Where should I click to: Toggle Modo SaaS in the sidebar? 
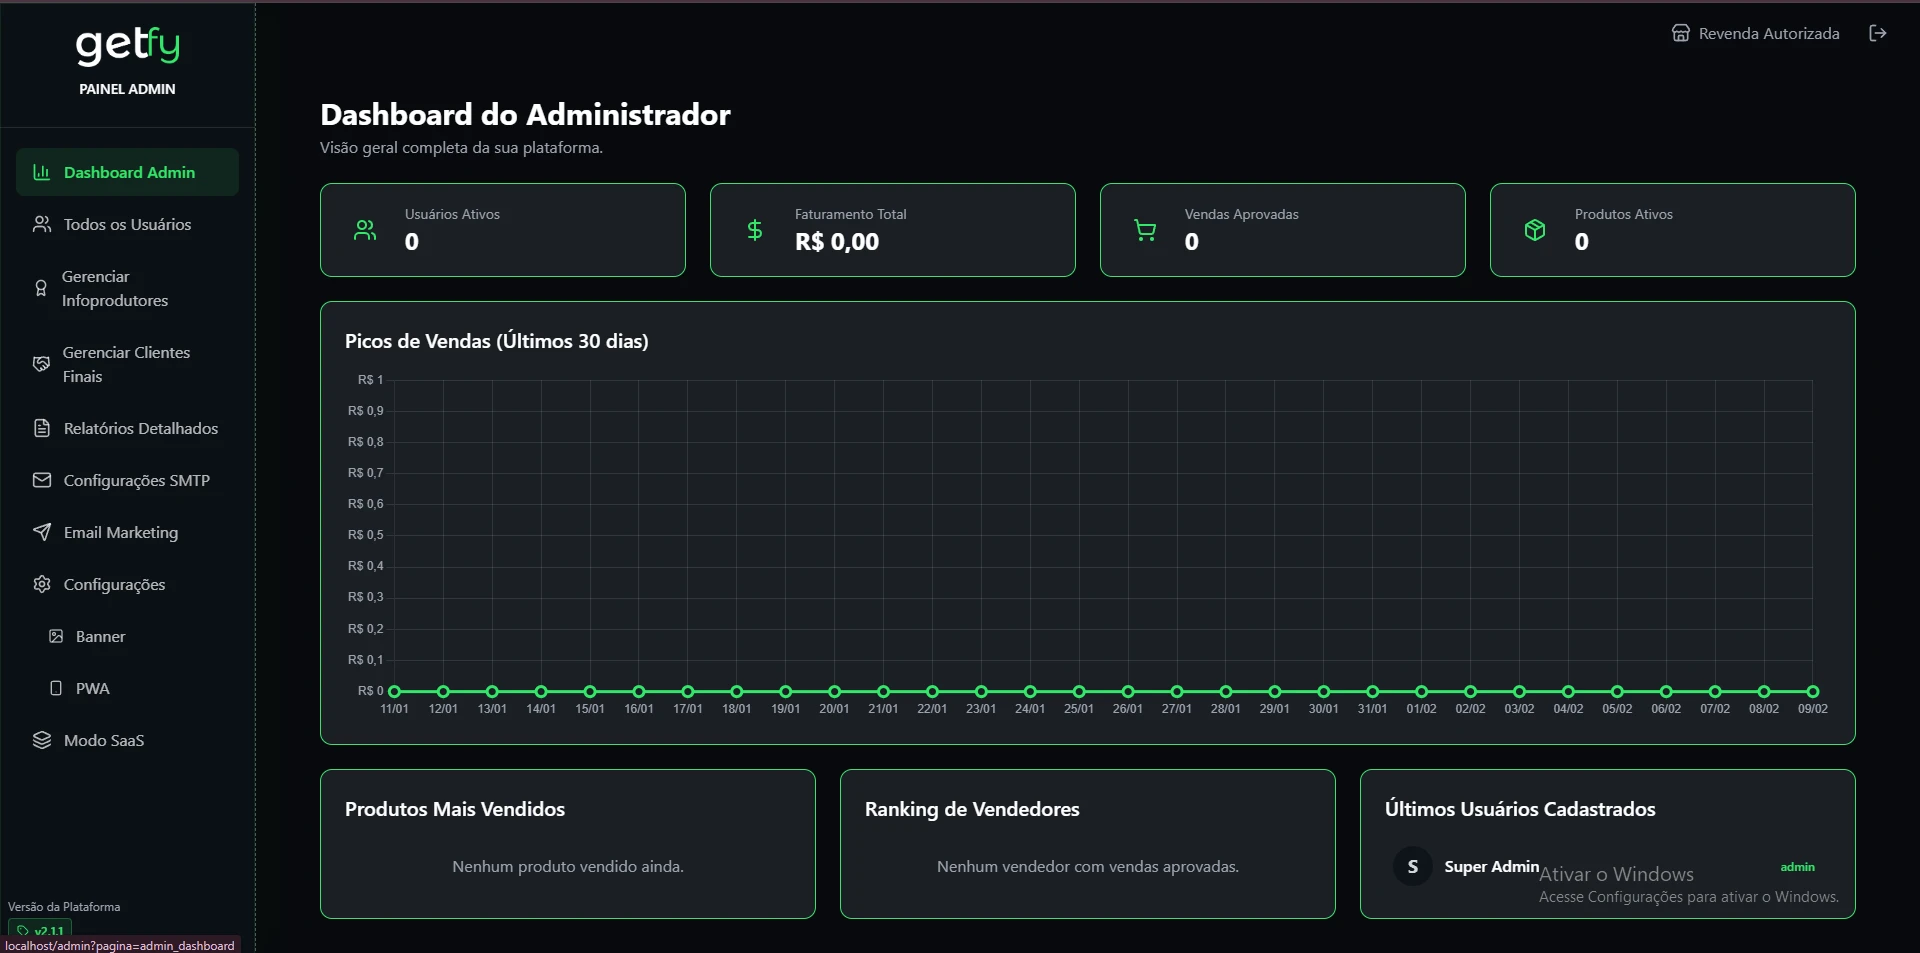pos(104,740)
